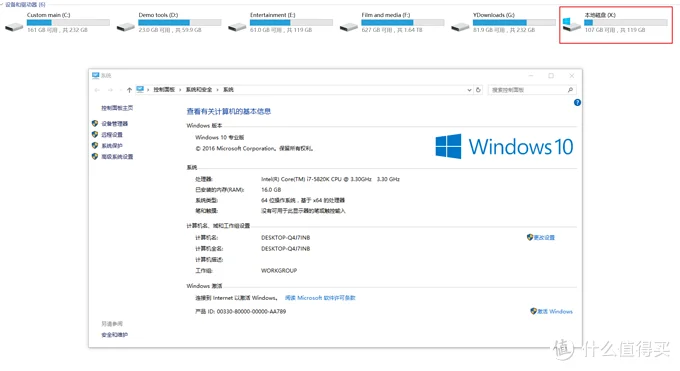
Task: Click installed RAM value '16.0 GB'
Action: 271,190
